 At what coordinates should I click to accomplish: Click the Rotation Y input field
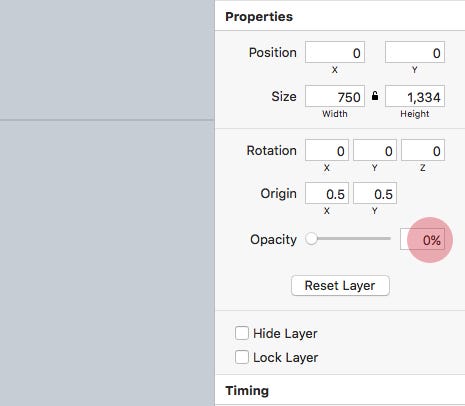[x=375, y=150]
